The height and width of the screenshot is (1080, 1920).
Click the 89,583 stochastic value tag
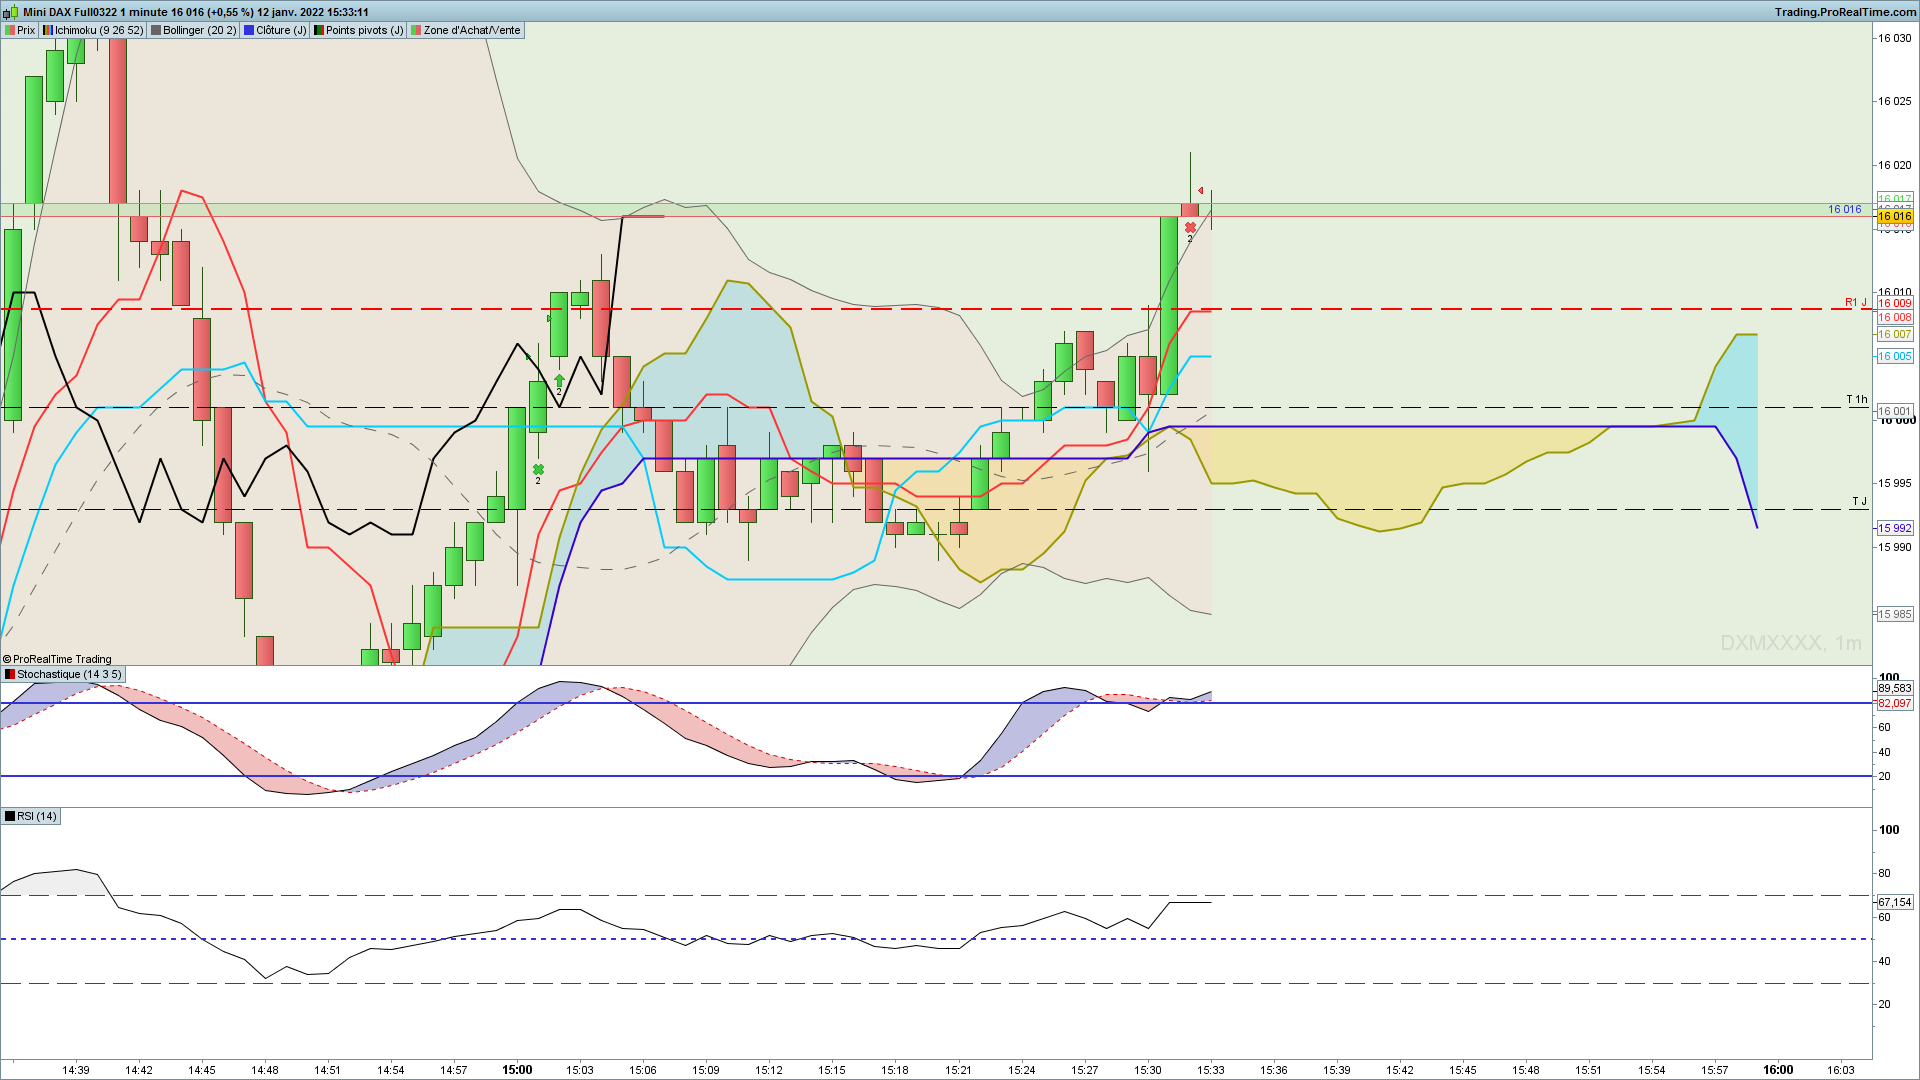(x=1894, y=688)
